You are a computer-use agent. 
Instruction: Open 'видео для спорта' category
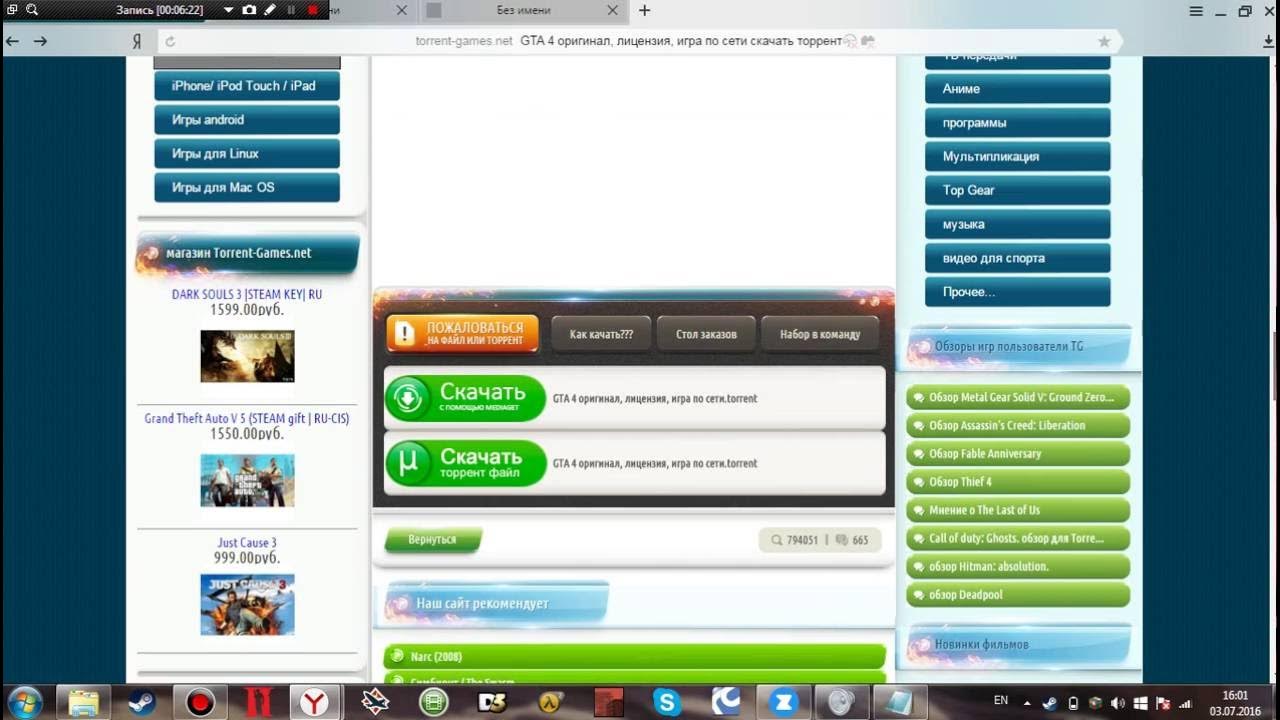(1018, 258)
